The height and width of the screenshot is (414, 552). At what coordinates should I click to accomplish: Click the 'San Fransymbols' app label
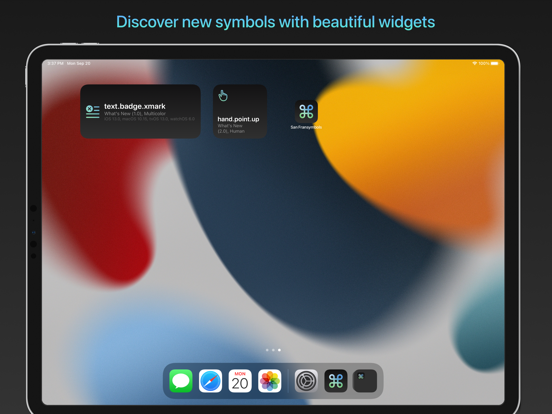(x=306, y=127)
